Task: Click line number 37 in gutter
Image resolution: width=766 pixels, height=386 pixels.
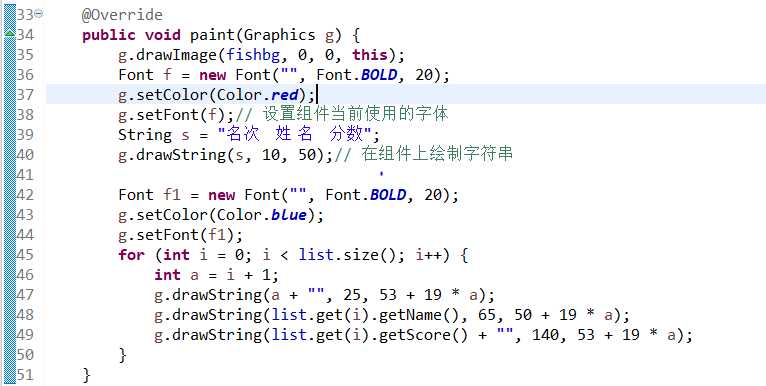Action: [25, 94]
